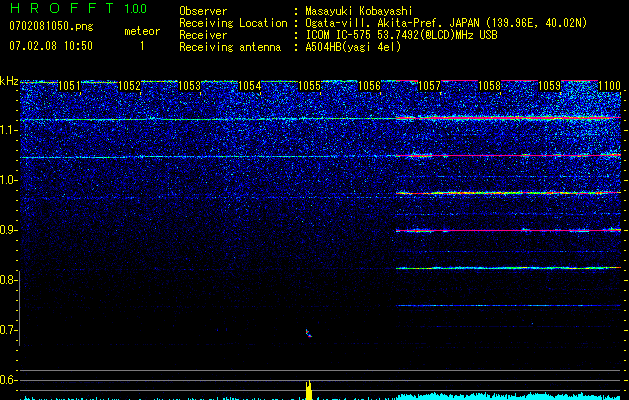Click the 1.1 frequency axis label
The height and width of the screenshot is (400, 629).
coord(9,130)
